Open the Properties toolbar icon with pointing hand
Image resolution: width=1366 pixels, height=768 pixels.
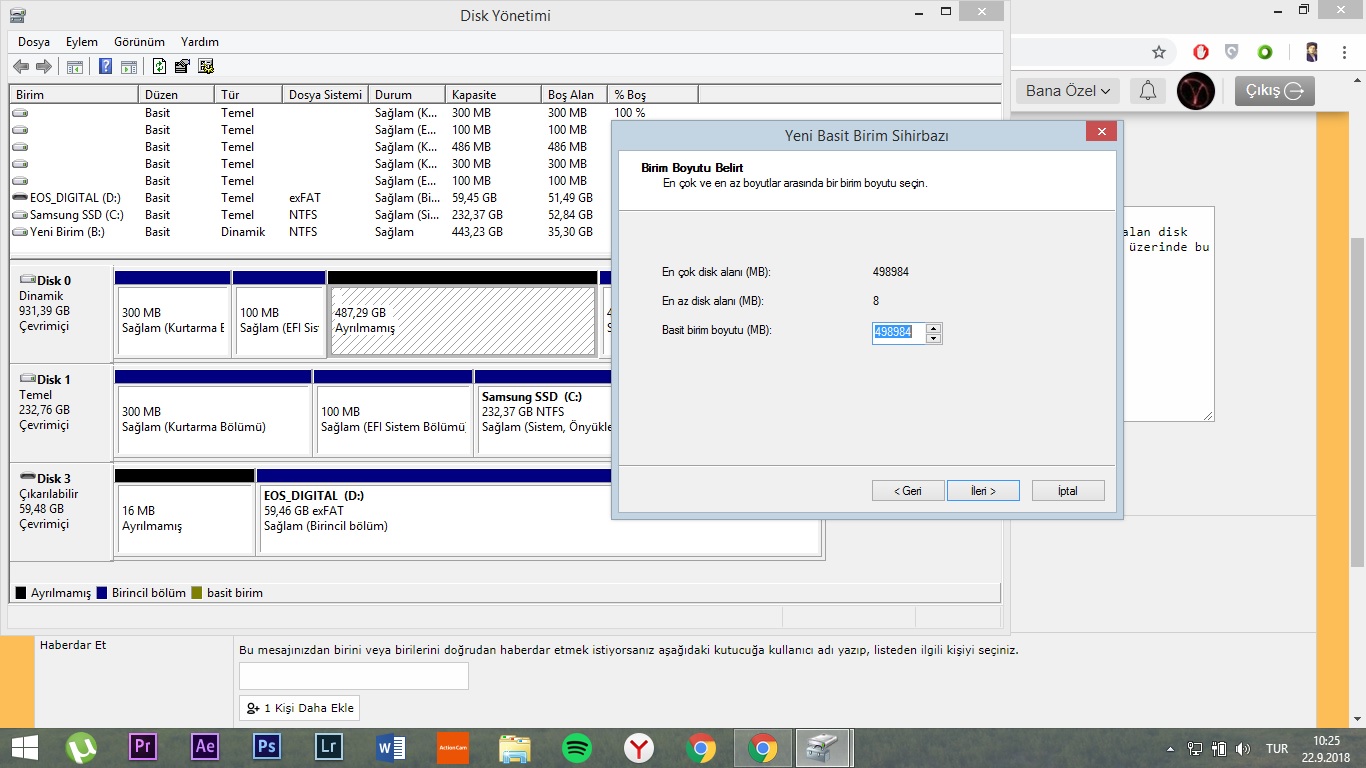(182, 67)
